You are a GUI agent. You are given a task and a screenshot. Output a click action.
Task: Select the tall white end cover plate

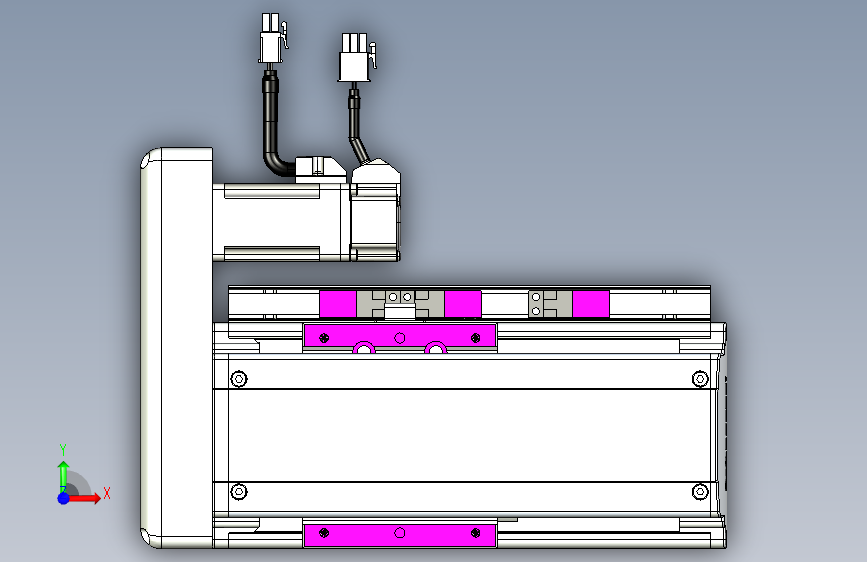click(177, 348)
